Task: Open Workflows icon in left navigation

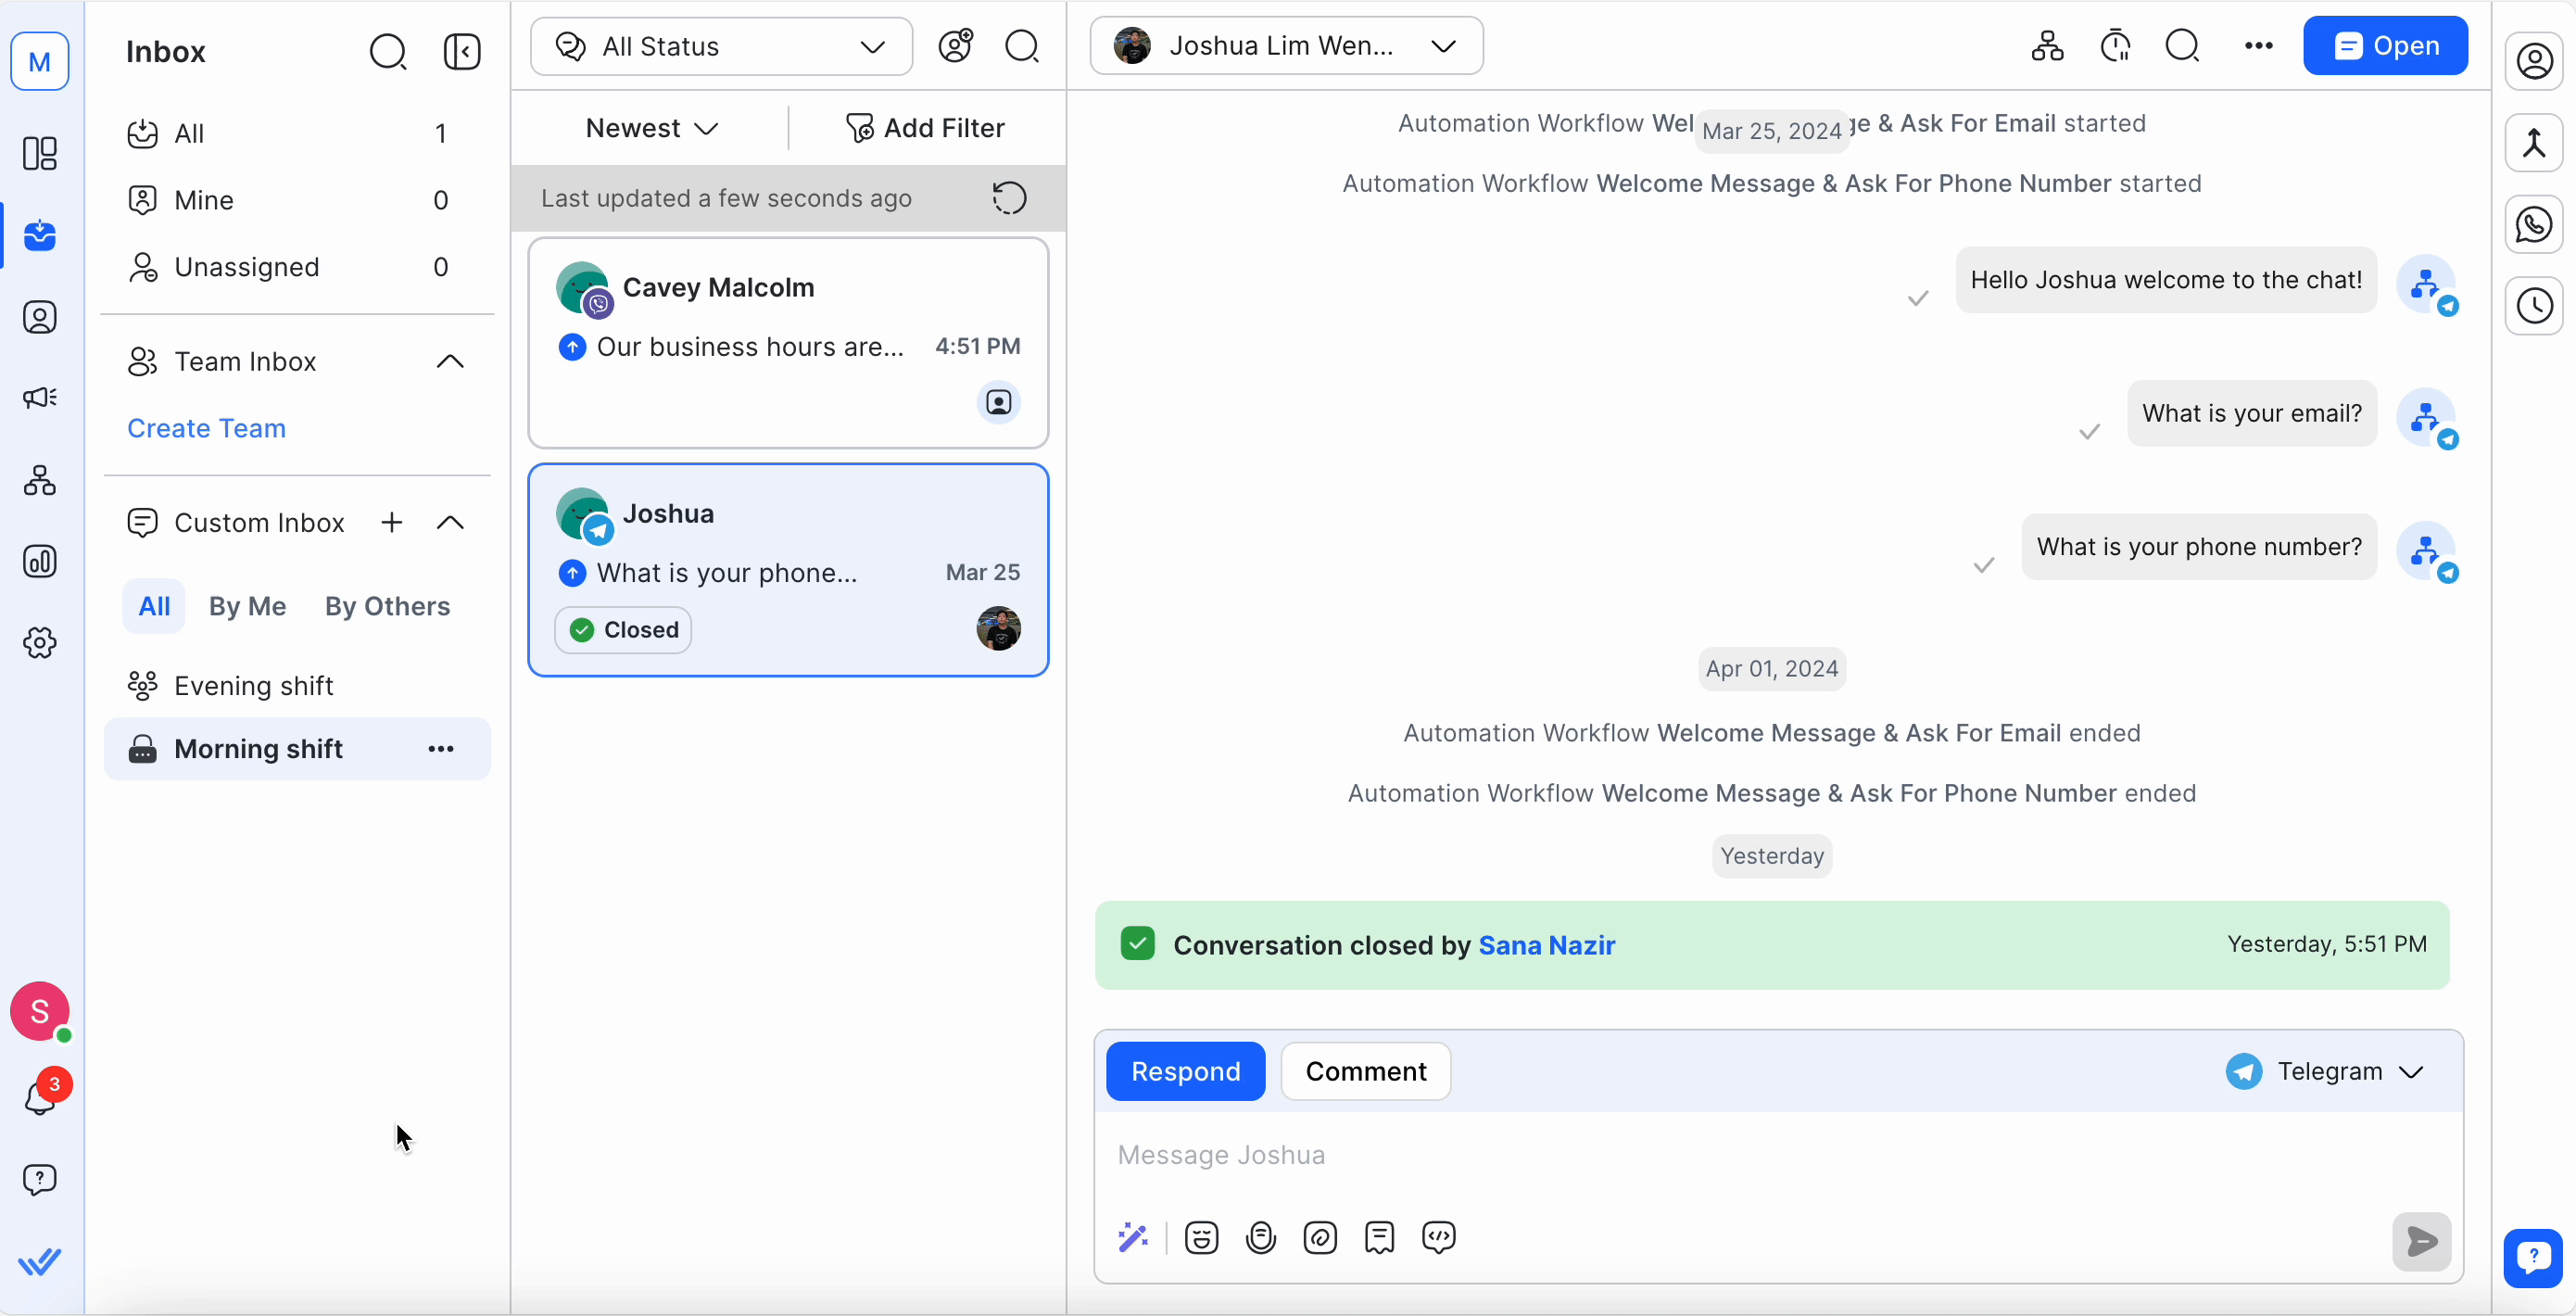Action: click(40, 481)
